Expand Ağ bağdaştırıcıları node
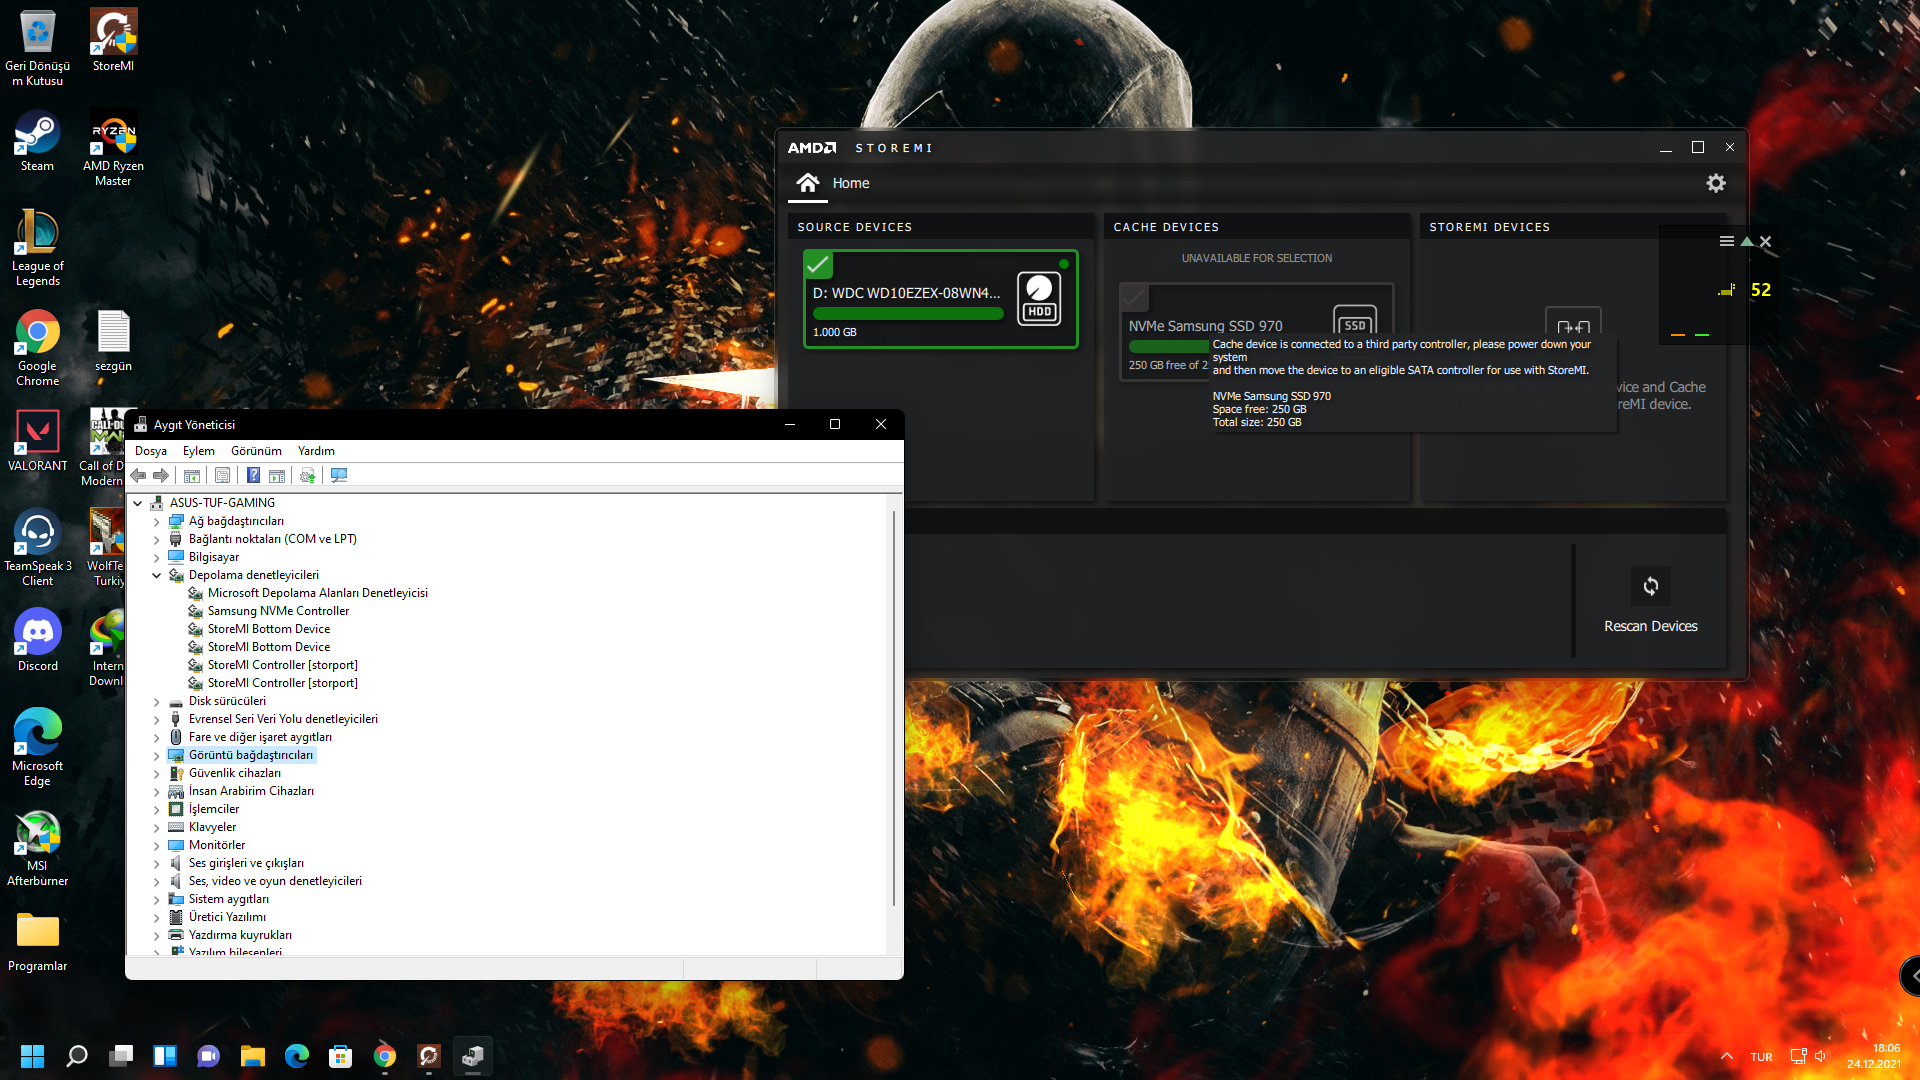The width and height of the screenshot is (1920, 1080). click(x=157, y=521)
